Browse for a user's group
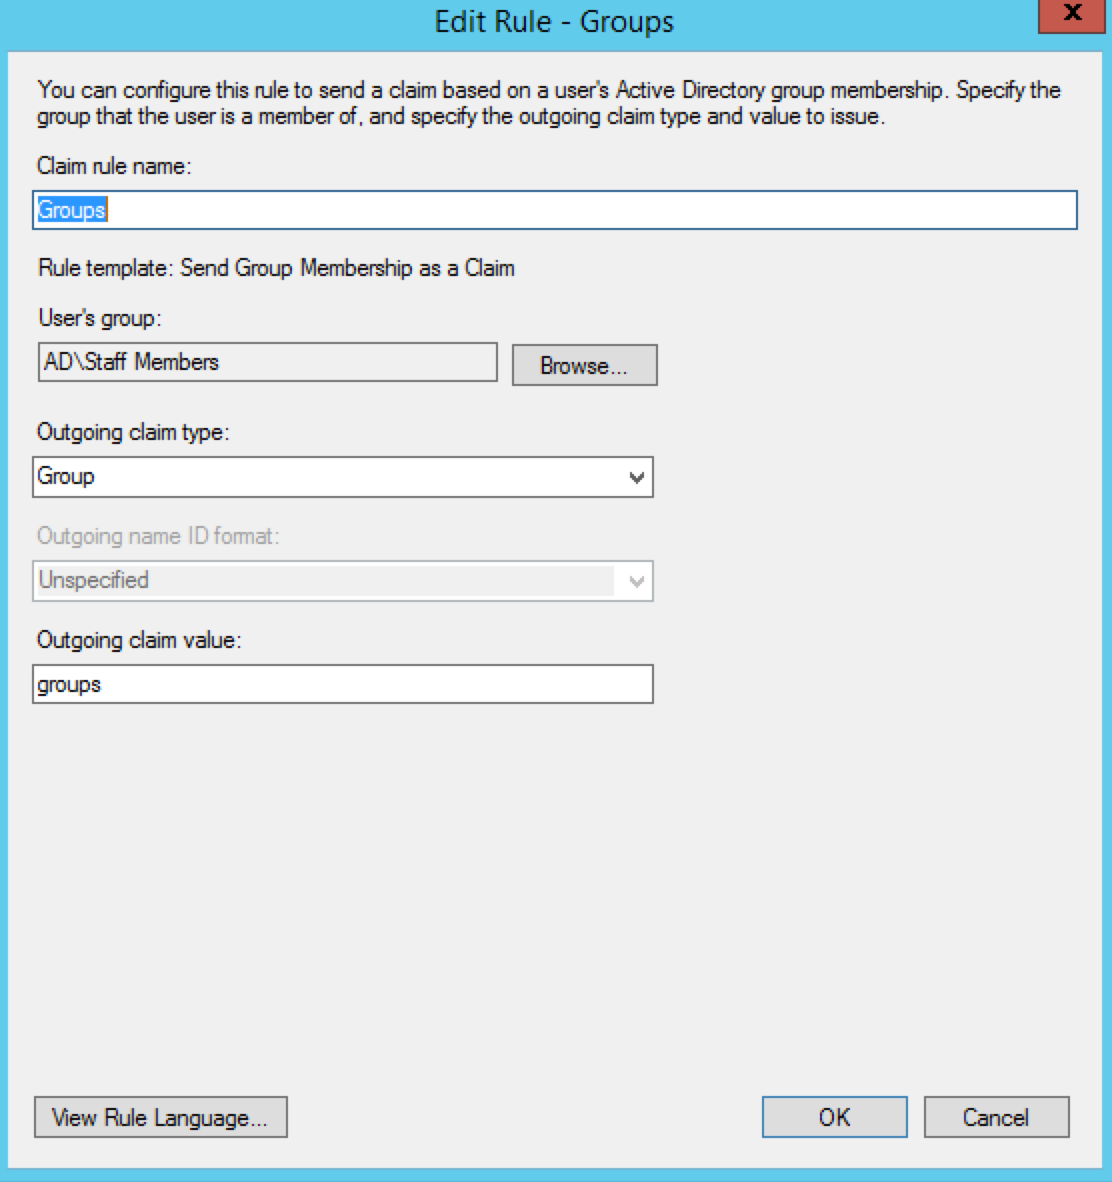The height and width of the screenshot is (1182, 1112). (584, 365)
